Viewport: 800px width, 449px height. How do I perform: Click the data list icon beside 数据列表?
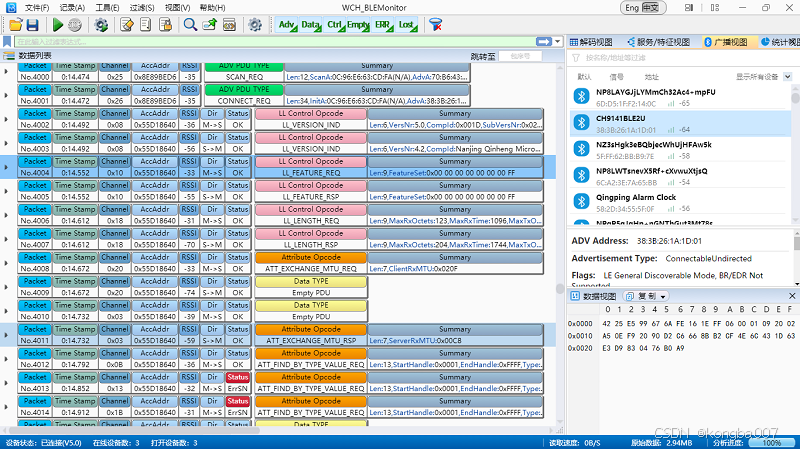pos(9,56)
